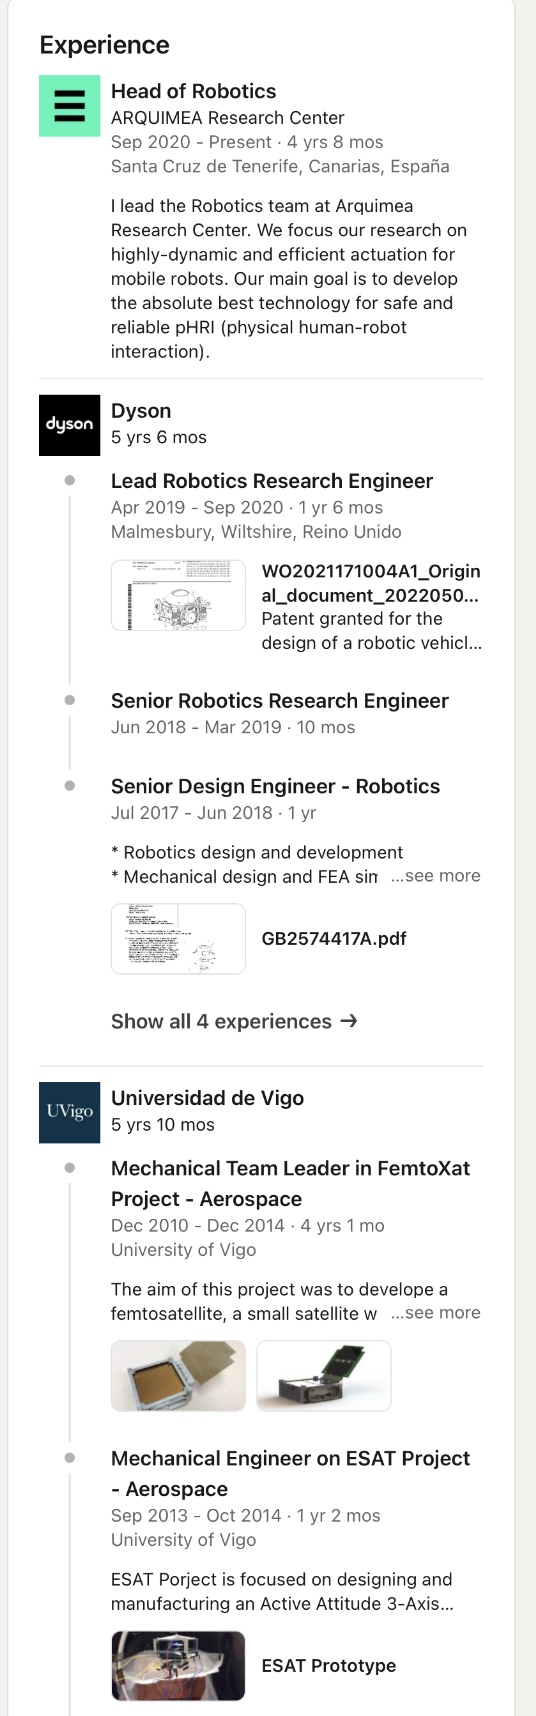
Task: Open the GB2574417A.pdf file title
Action: tap(334, 938)
